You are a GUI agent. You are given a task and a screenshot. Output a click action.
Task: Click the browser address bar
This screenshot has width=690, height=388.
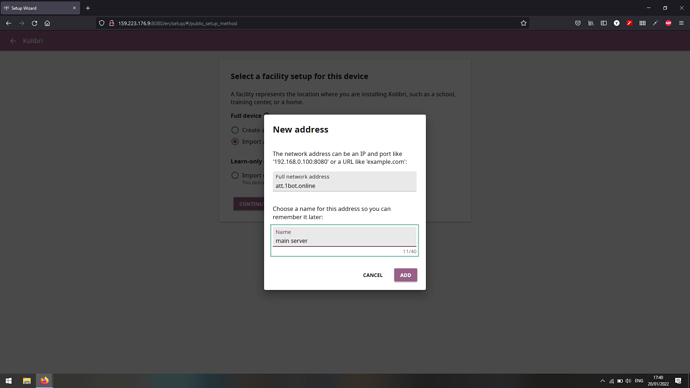(x=312, y=23)
